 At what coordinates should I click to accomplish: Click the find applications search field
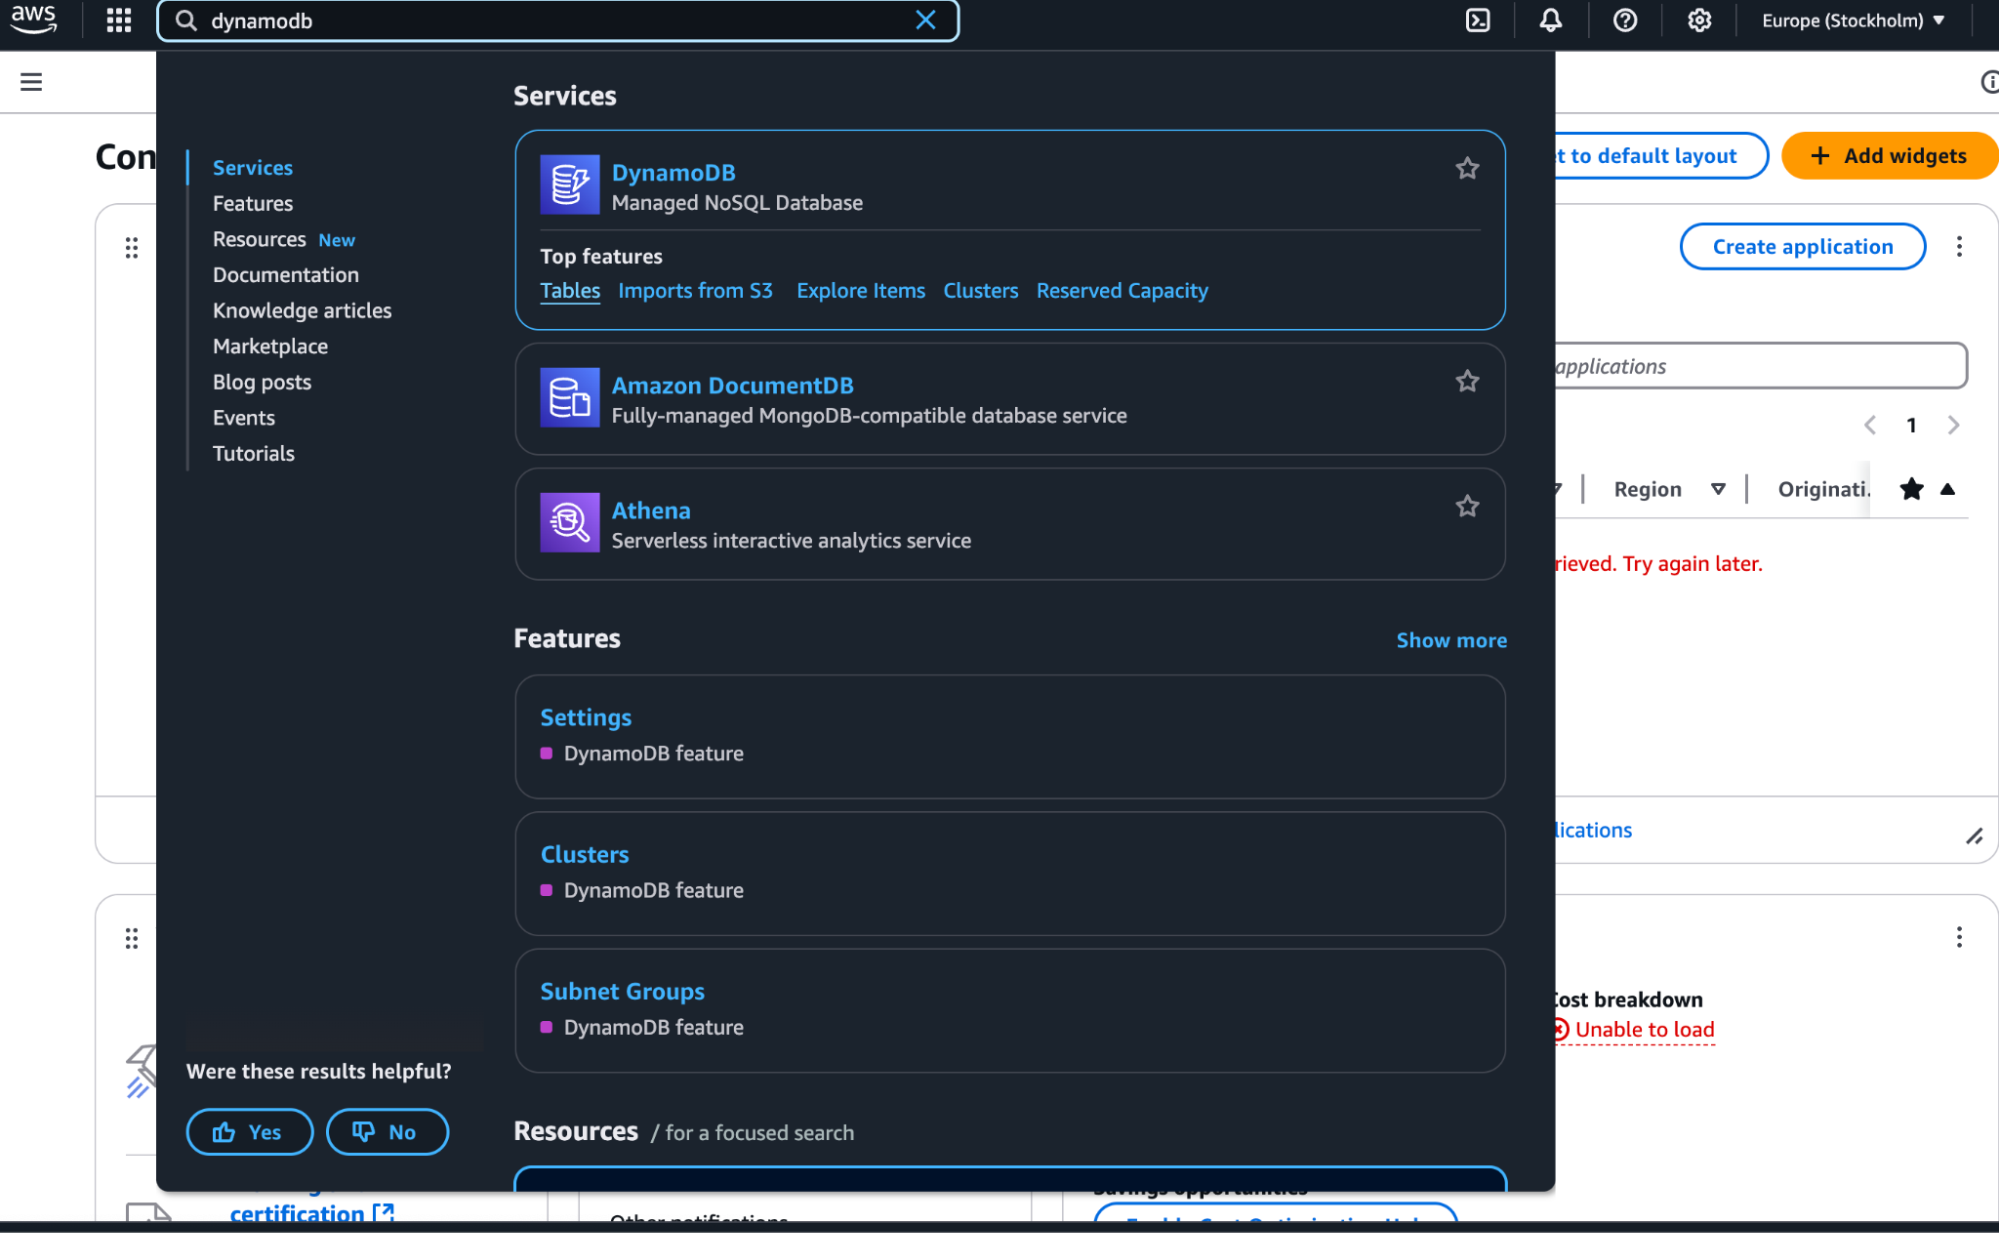coord(1760,366)
